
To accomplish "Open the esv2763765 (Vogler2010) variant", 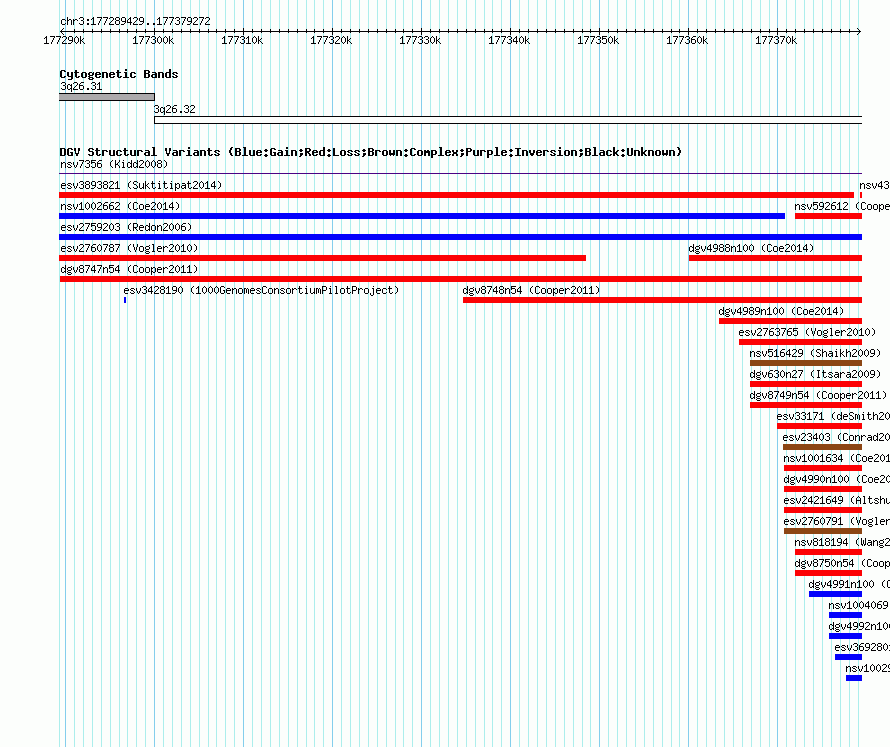I will point(807,332).
